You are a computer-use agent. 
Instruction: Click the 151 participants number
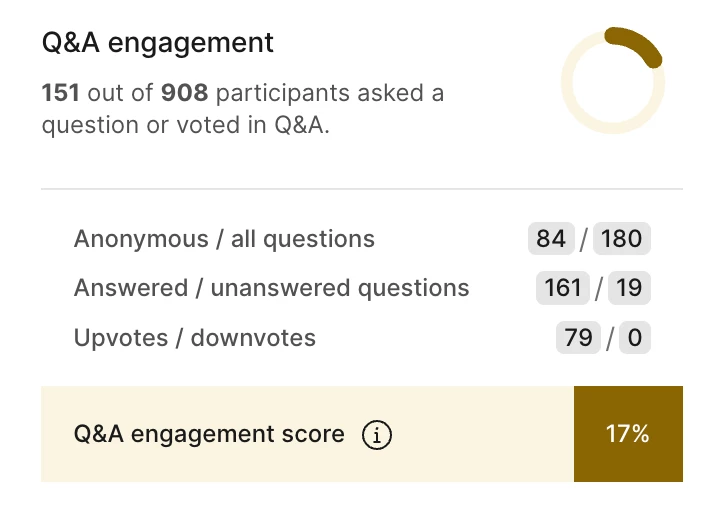pyautogui.click(x=60, y=94)
